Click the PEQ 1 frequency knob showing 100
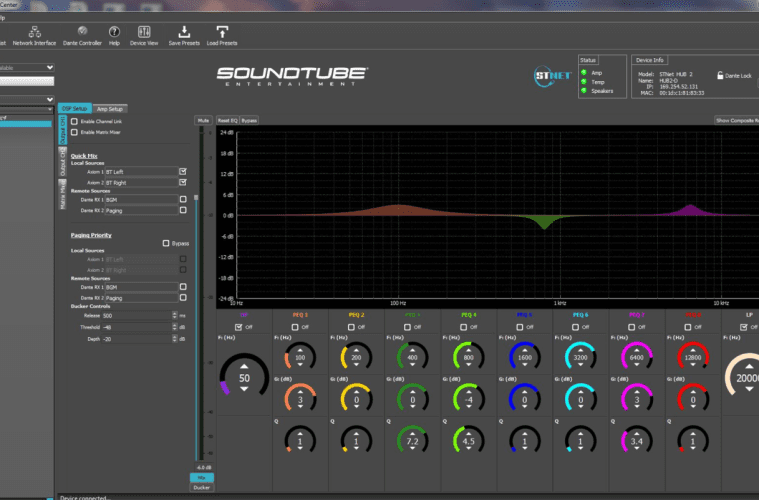The image size is (759, 500). pos(300,357)
